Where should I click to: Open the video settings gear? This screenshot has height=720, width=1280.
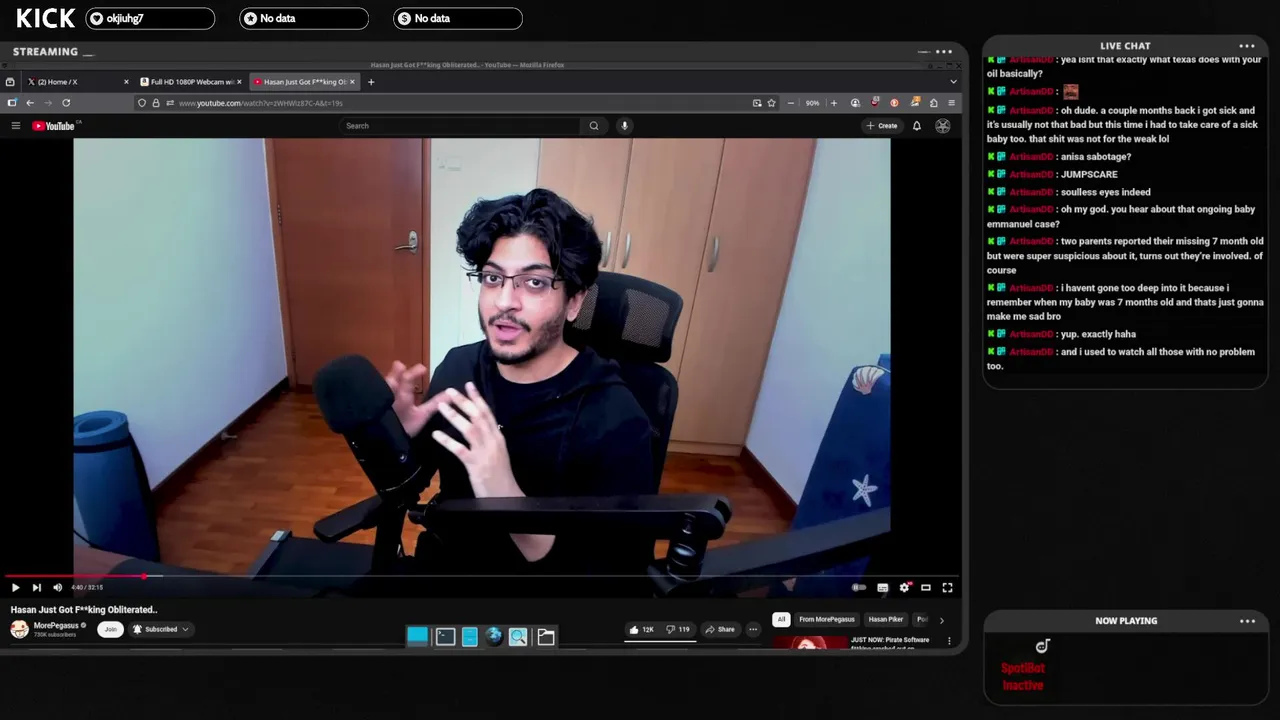[904, 588]
